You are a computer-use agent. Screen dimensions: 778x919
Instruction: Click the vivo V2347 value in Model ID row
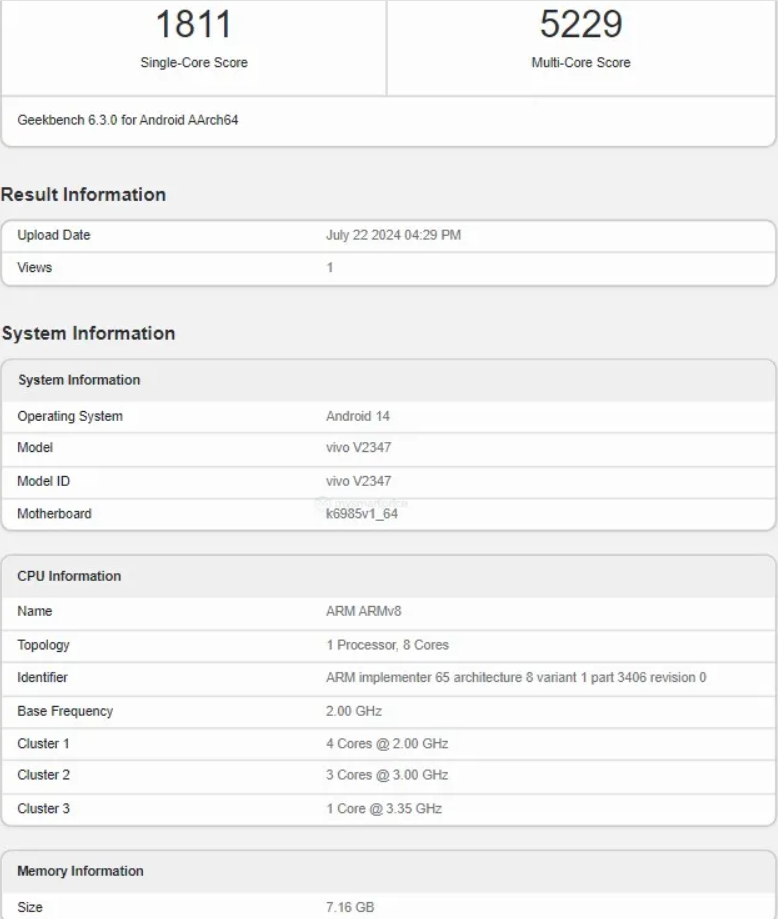(x=358, y=481)
